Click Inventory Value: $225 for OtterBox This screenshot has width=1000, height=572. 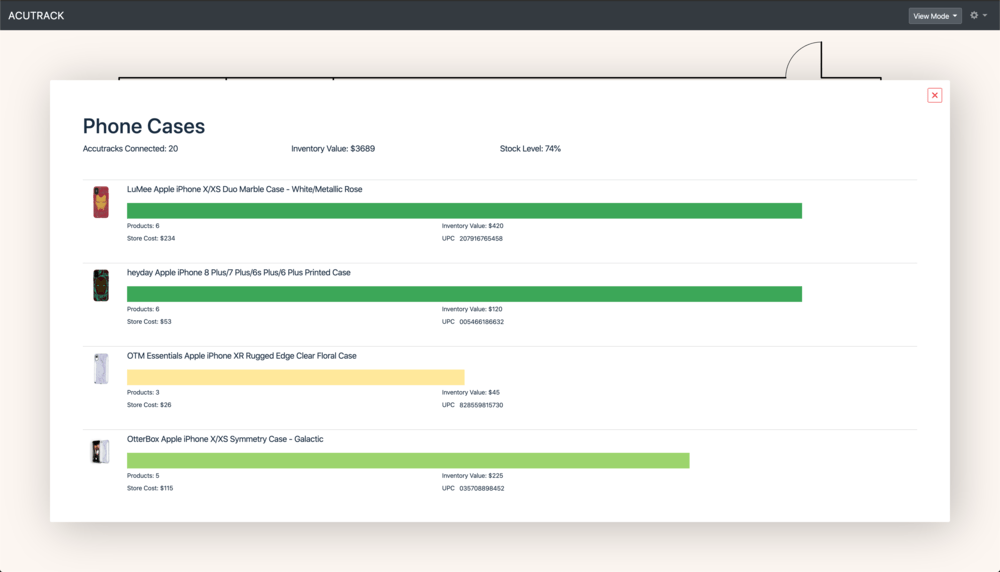pos(473,476)
